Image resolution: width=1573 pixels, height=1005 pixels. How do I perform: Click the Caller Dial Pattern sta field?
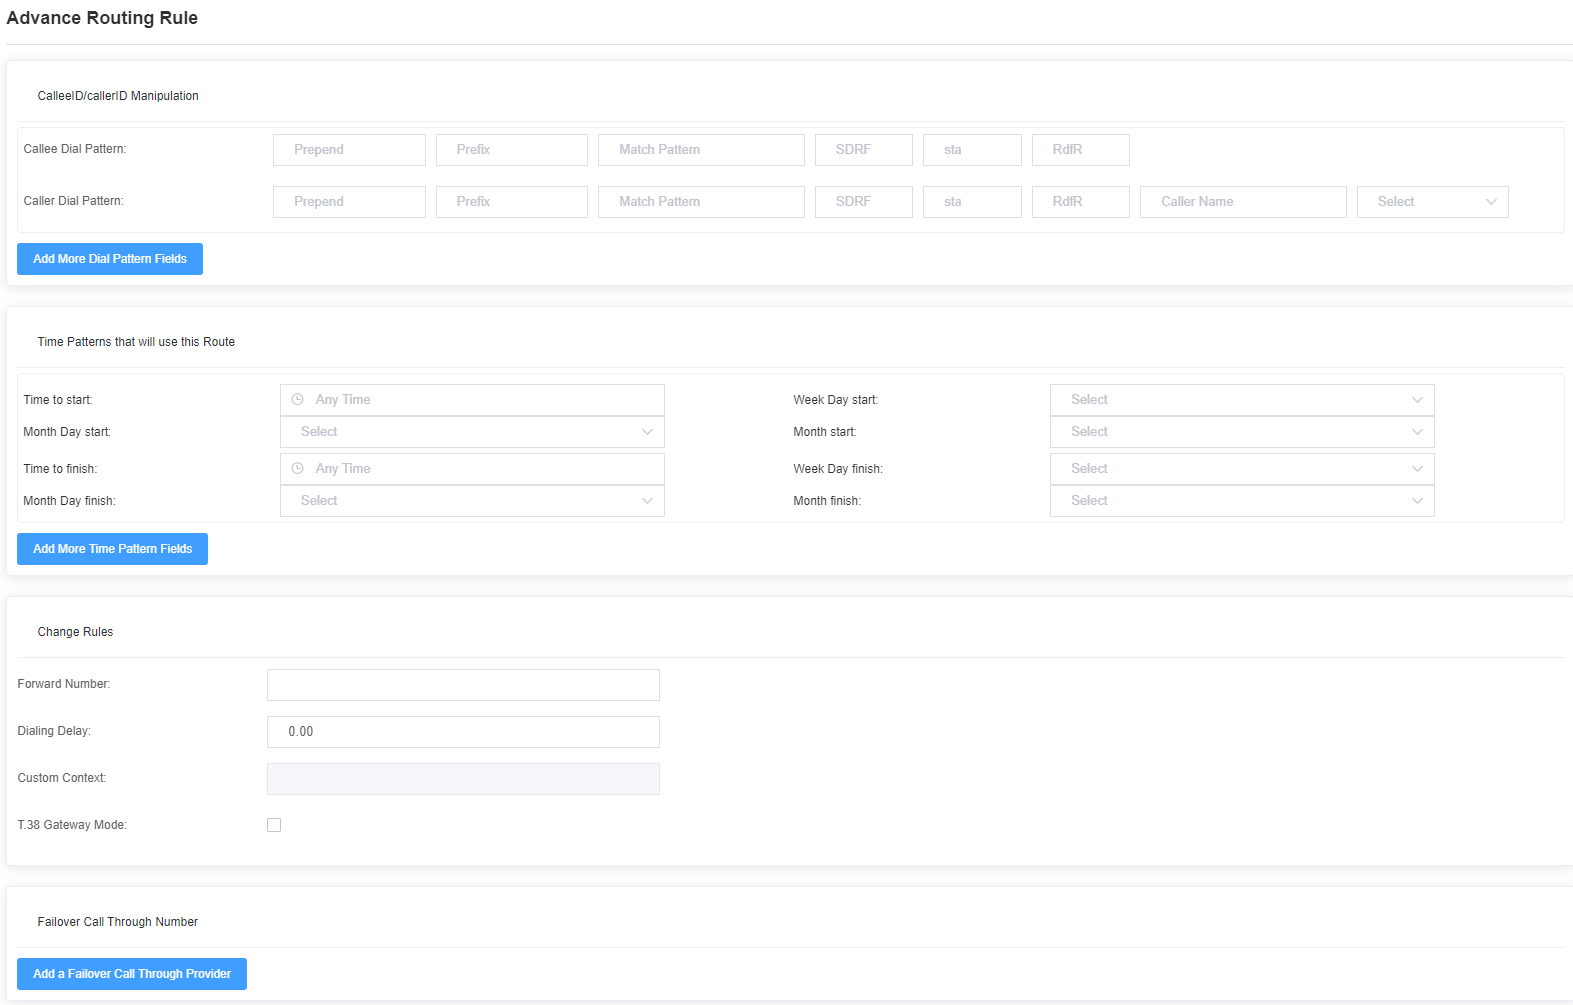pyautogui.click(x=972, y=202)
